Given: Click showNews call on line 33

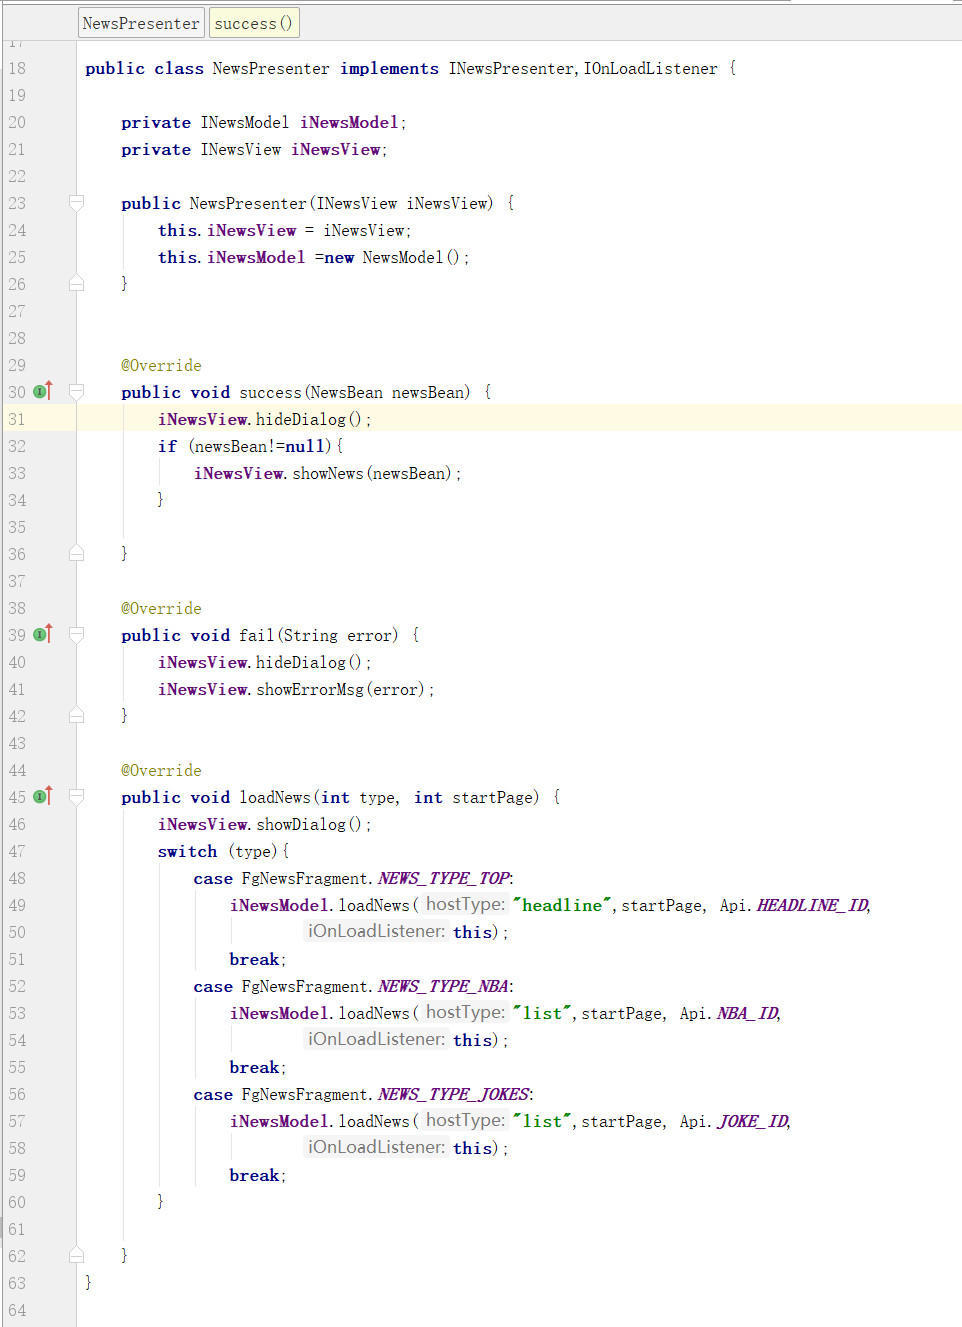Looking at the screenshot, I should pos(328,473).
